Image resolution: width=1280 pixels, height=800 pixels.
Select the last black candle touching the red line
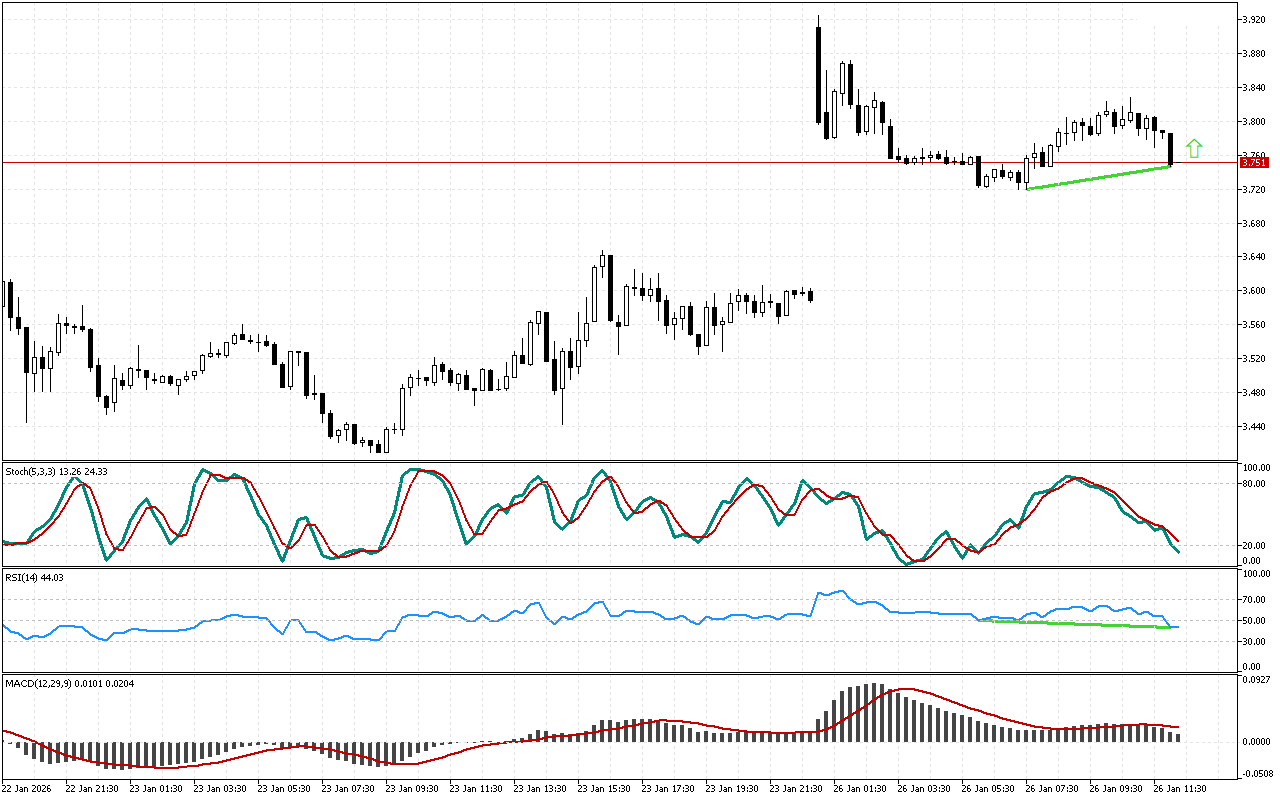pos(1170,148)
